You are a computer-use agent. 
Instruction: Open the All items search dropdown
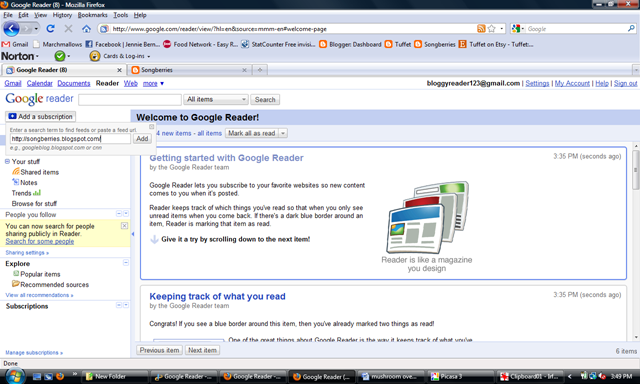[216, 99]
